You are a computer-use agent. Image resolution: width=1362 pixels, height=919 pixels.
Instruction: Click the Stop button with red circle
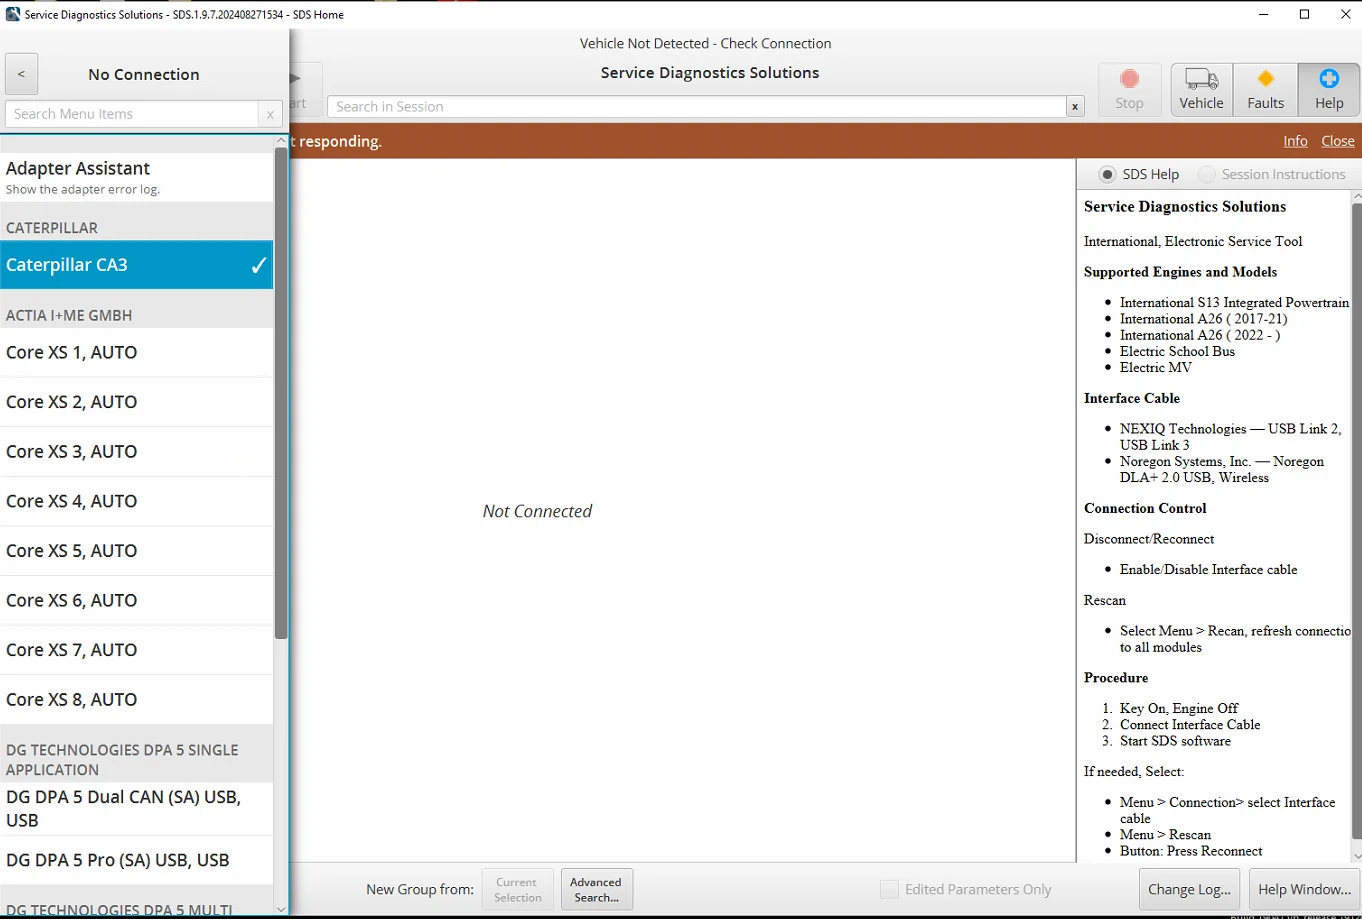[1129, 90]
